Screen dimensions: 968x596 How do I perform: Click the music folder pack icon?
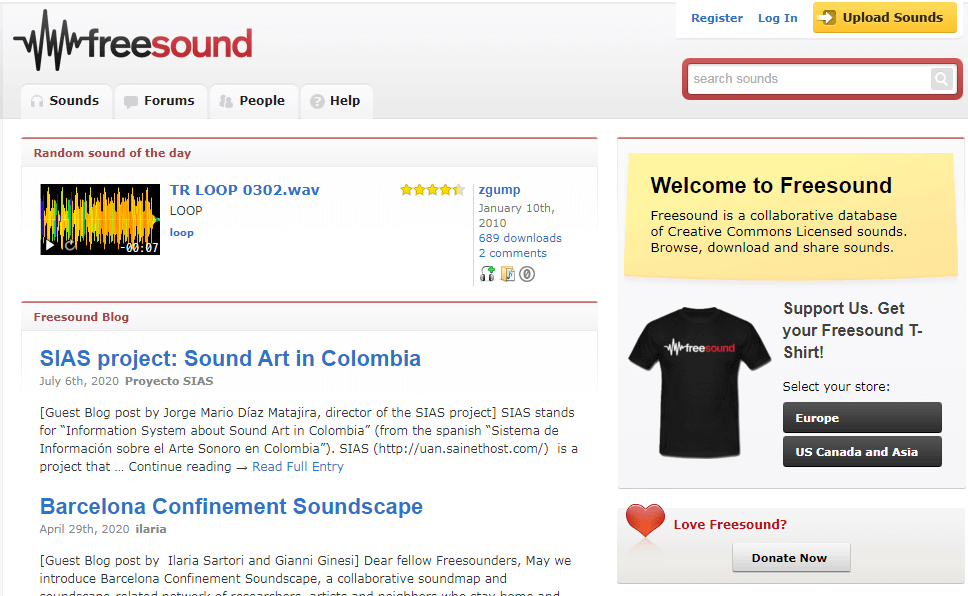(507, 274)
